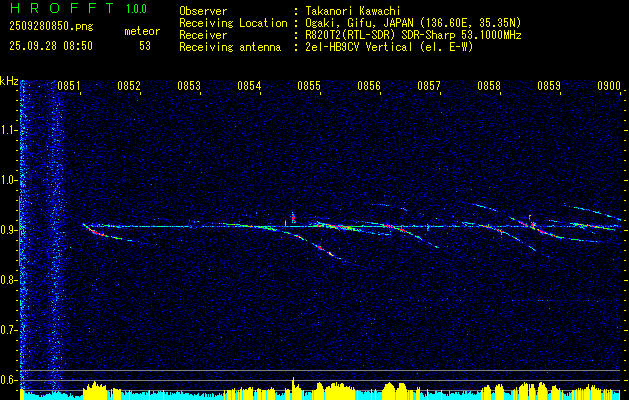Click the 0852 time marker
The image size is (629, 400).
(x=129, y=85)
